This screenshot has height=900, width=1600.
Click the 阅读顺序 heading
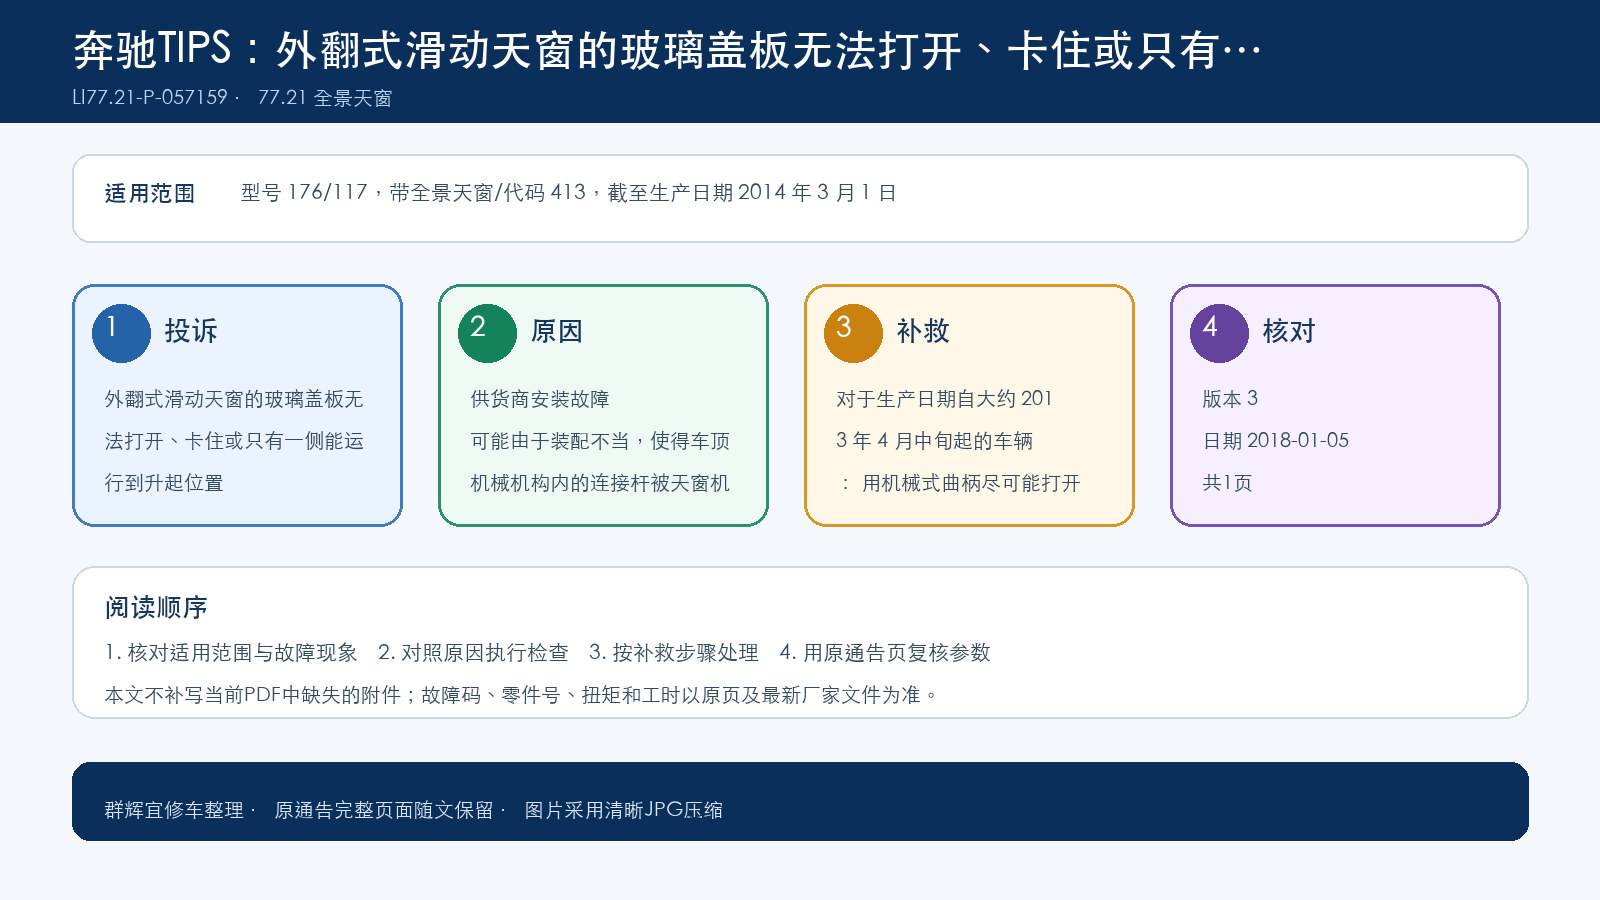pos(156,608)
